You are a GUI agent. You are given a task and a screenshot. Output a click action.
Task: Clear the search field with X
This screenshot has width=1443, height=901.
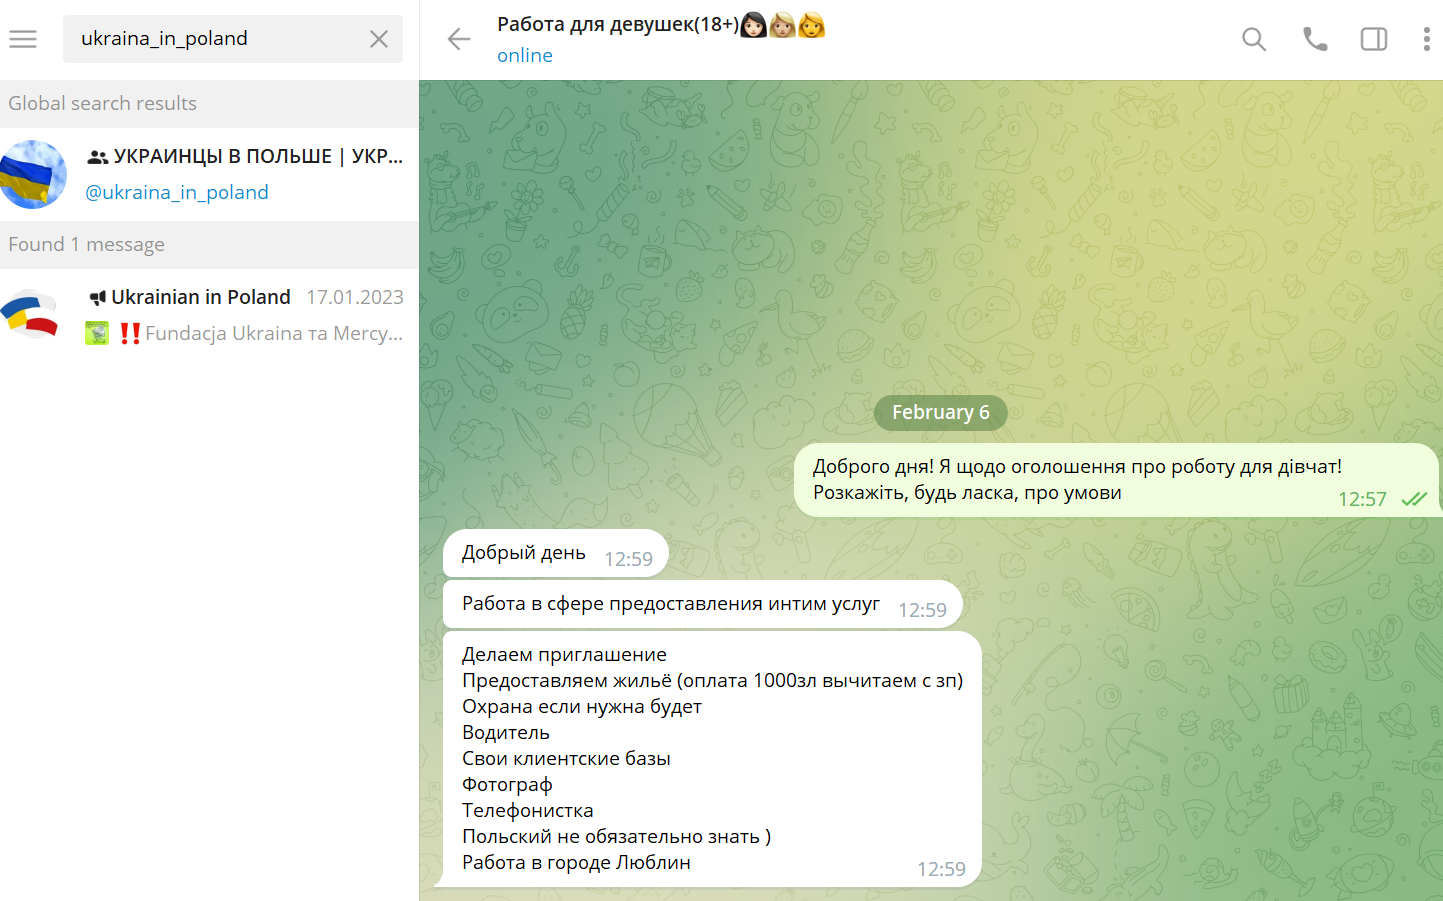coord(379,39)
